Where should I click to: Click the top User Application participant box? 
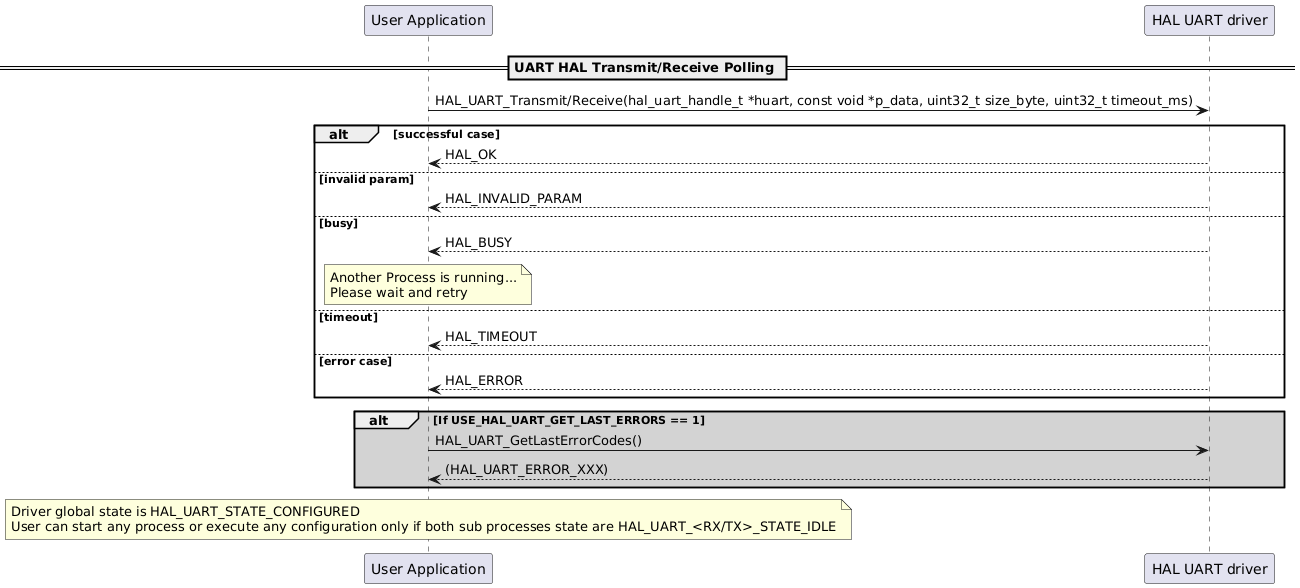pyautogui.click(x=428, y=20)
